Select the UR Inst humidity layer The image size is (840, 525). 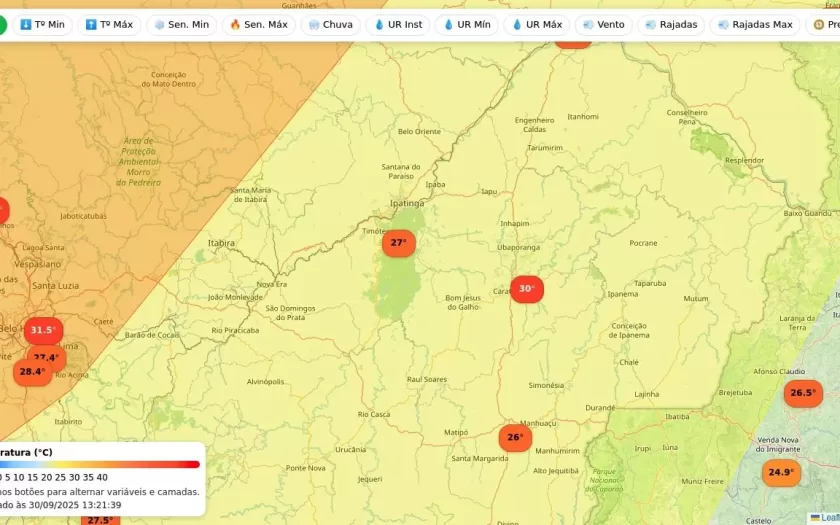[x=397, y=24]
